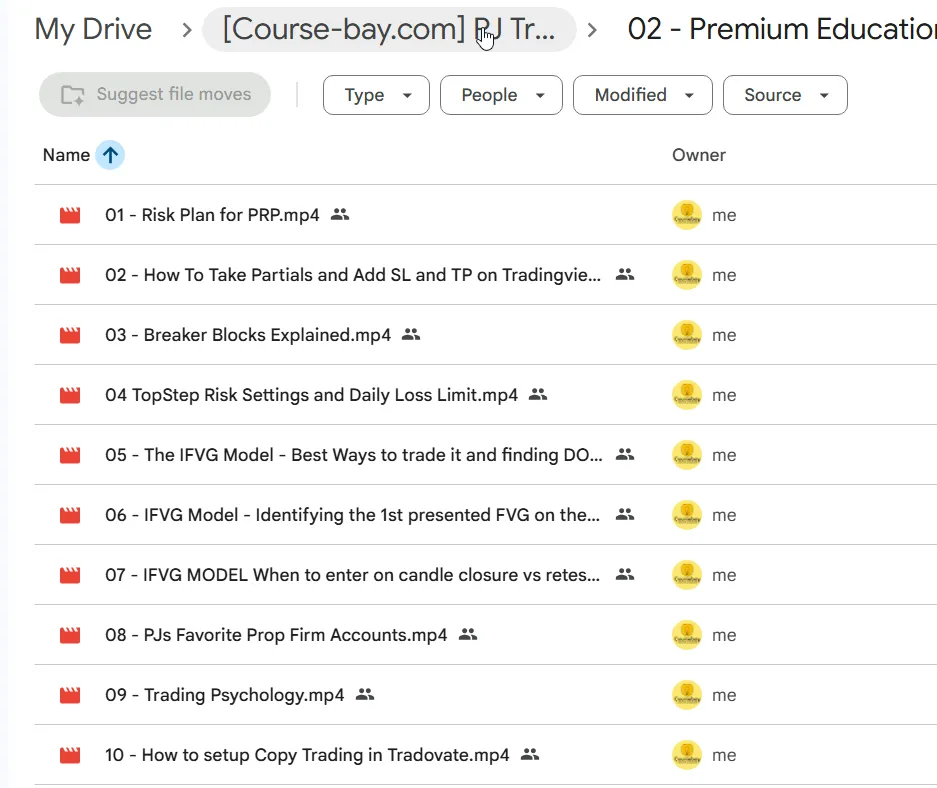Click video icon of 04 TopStep Risk Settings
This screenshot has height=788, width=937.
click(x=70, y=395)
